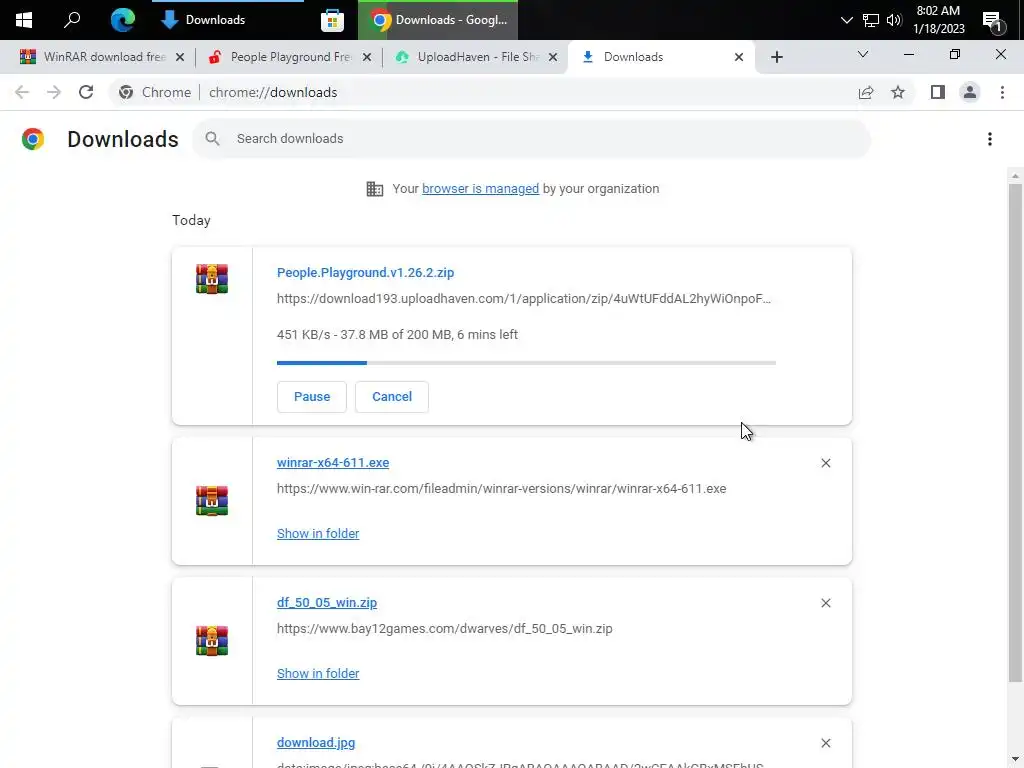The height and width of the screenshot is (768, 1024).
Task: Share this page icon
Action: pyautogui.click(x=866, y=92)
